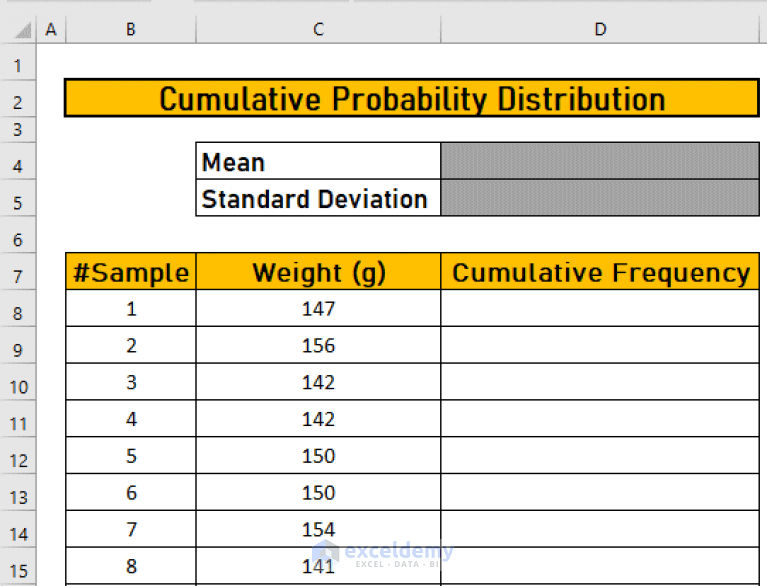This screenshot has width=767, height=586.
Task: Click sample number 8 cell
Action: click(131, 566)
